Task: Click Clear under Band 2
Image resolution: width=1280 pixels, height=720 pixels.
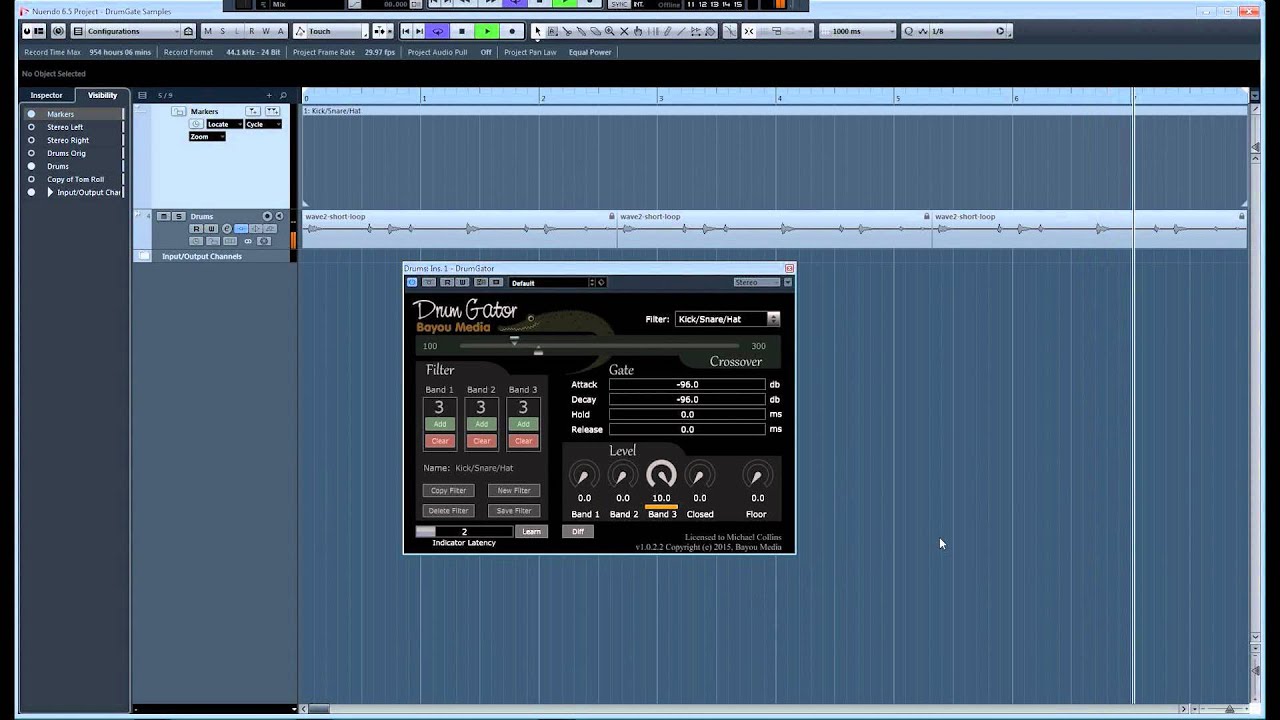Action: [481, 441]
